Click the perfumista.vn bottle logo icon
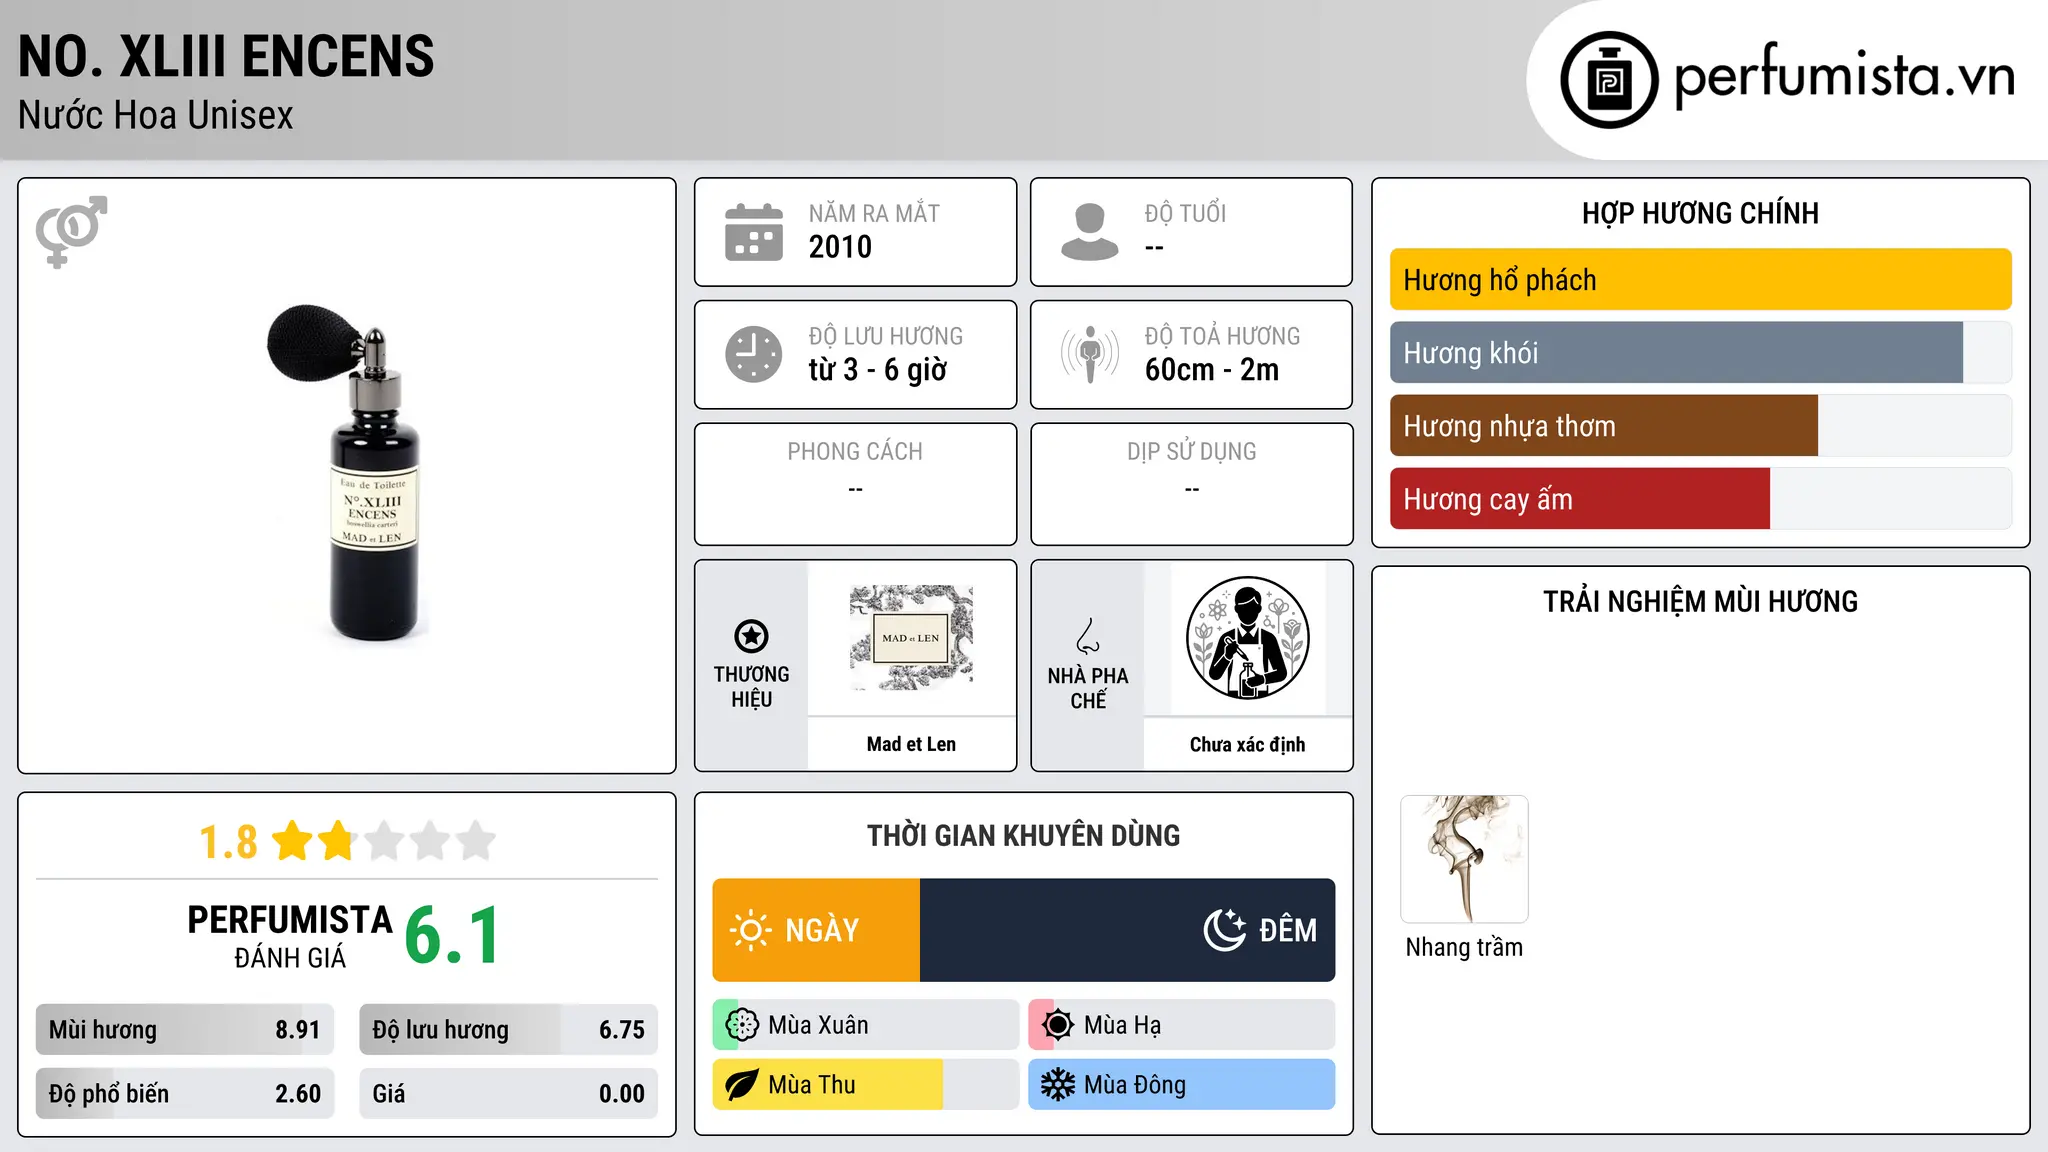The height and width of the screenshot is (1152, 2048). (1609, 80)
